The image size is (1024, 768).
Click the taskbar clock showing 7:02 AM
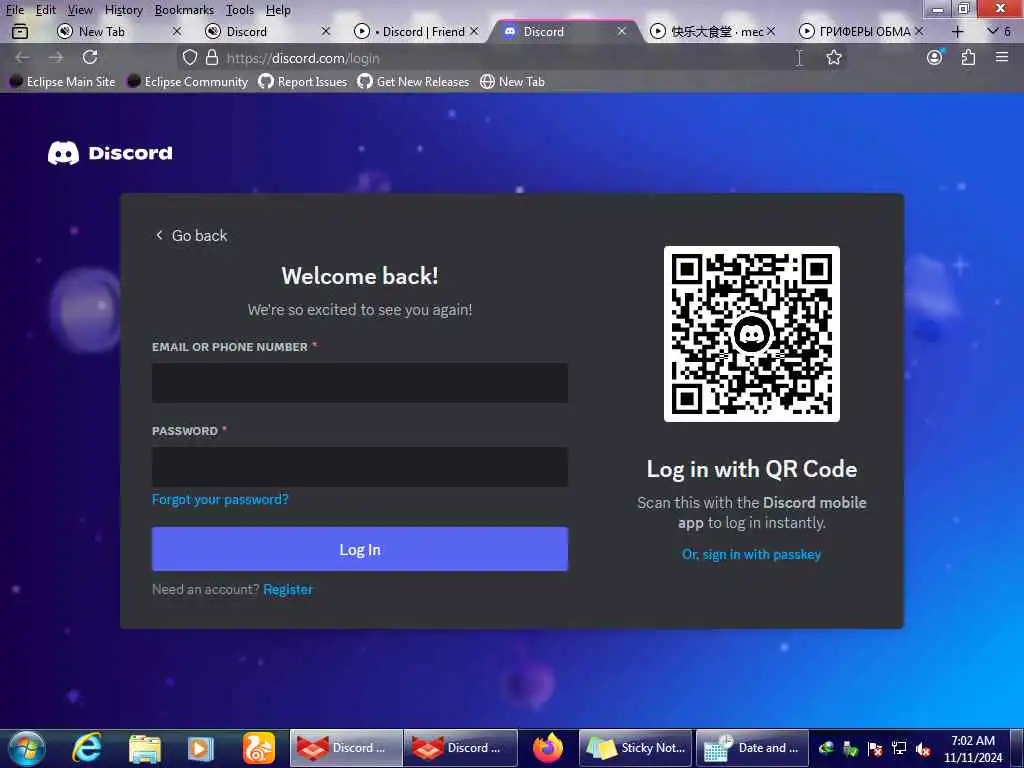tap(973, 749)
